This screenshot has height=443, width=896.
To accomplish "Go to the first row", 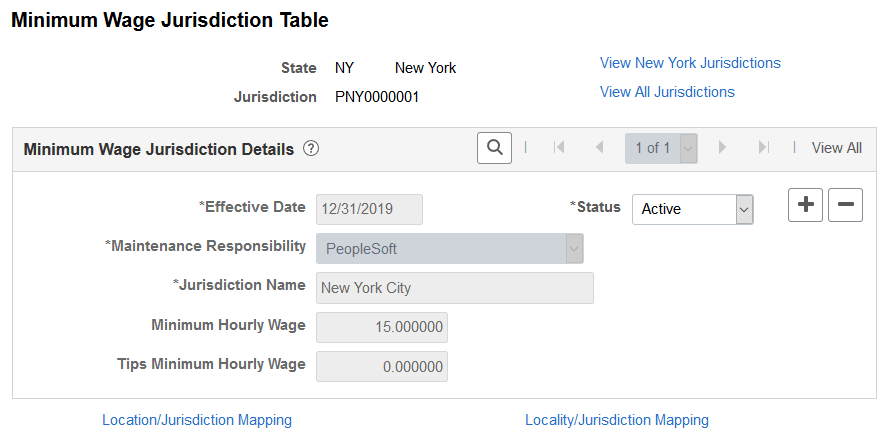I will point(559,148).
